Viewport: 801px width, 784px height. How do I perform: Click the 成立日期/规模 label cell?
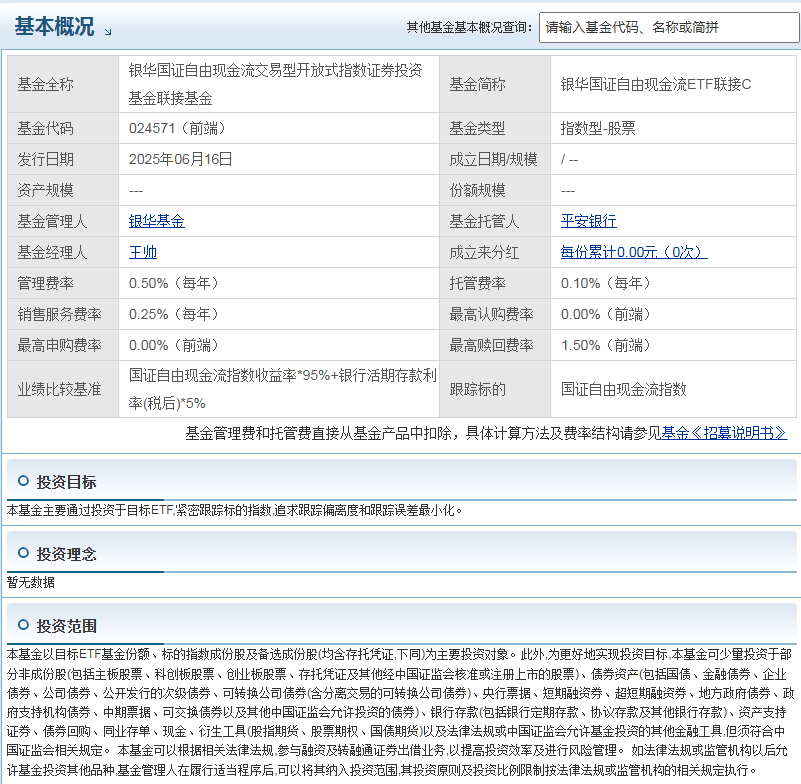click(495, 159)
